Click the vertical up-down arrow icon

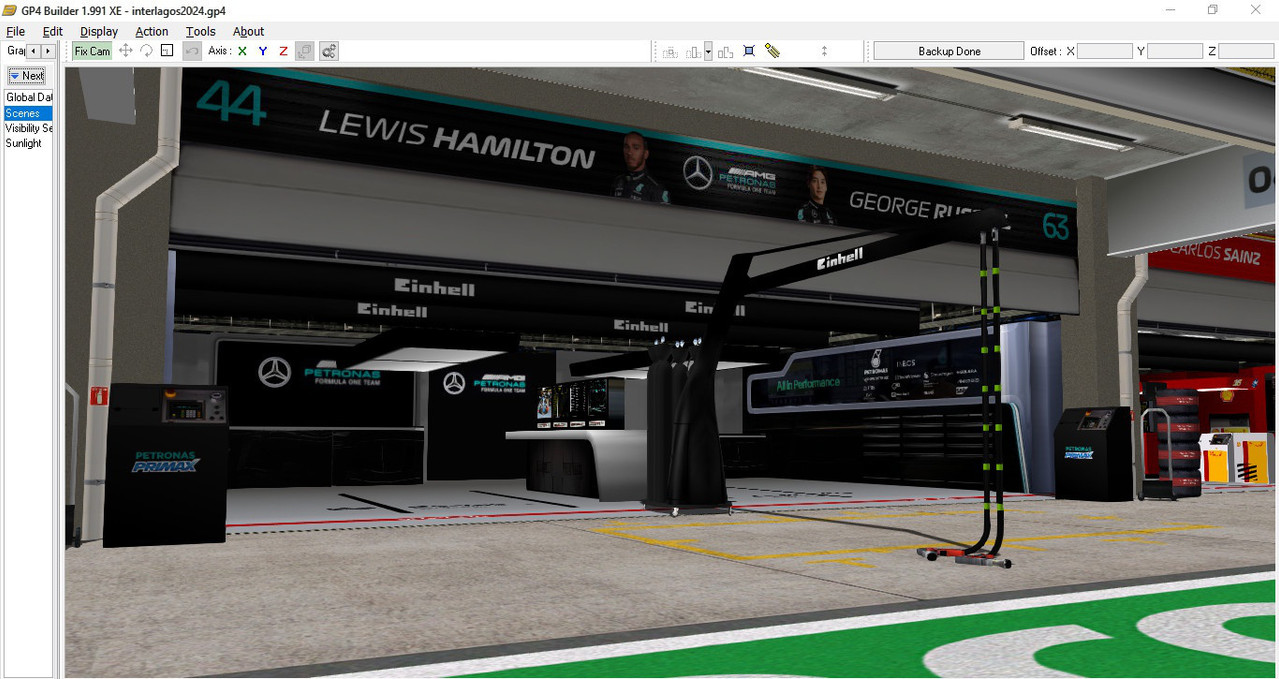tap(824, 51)
